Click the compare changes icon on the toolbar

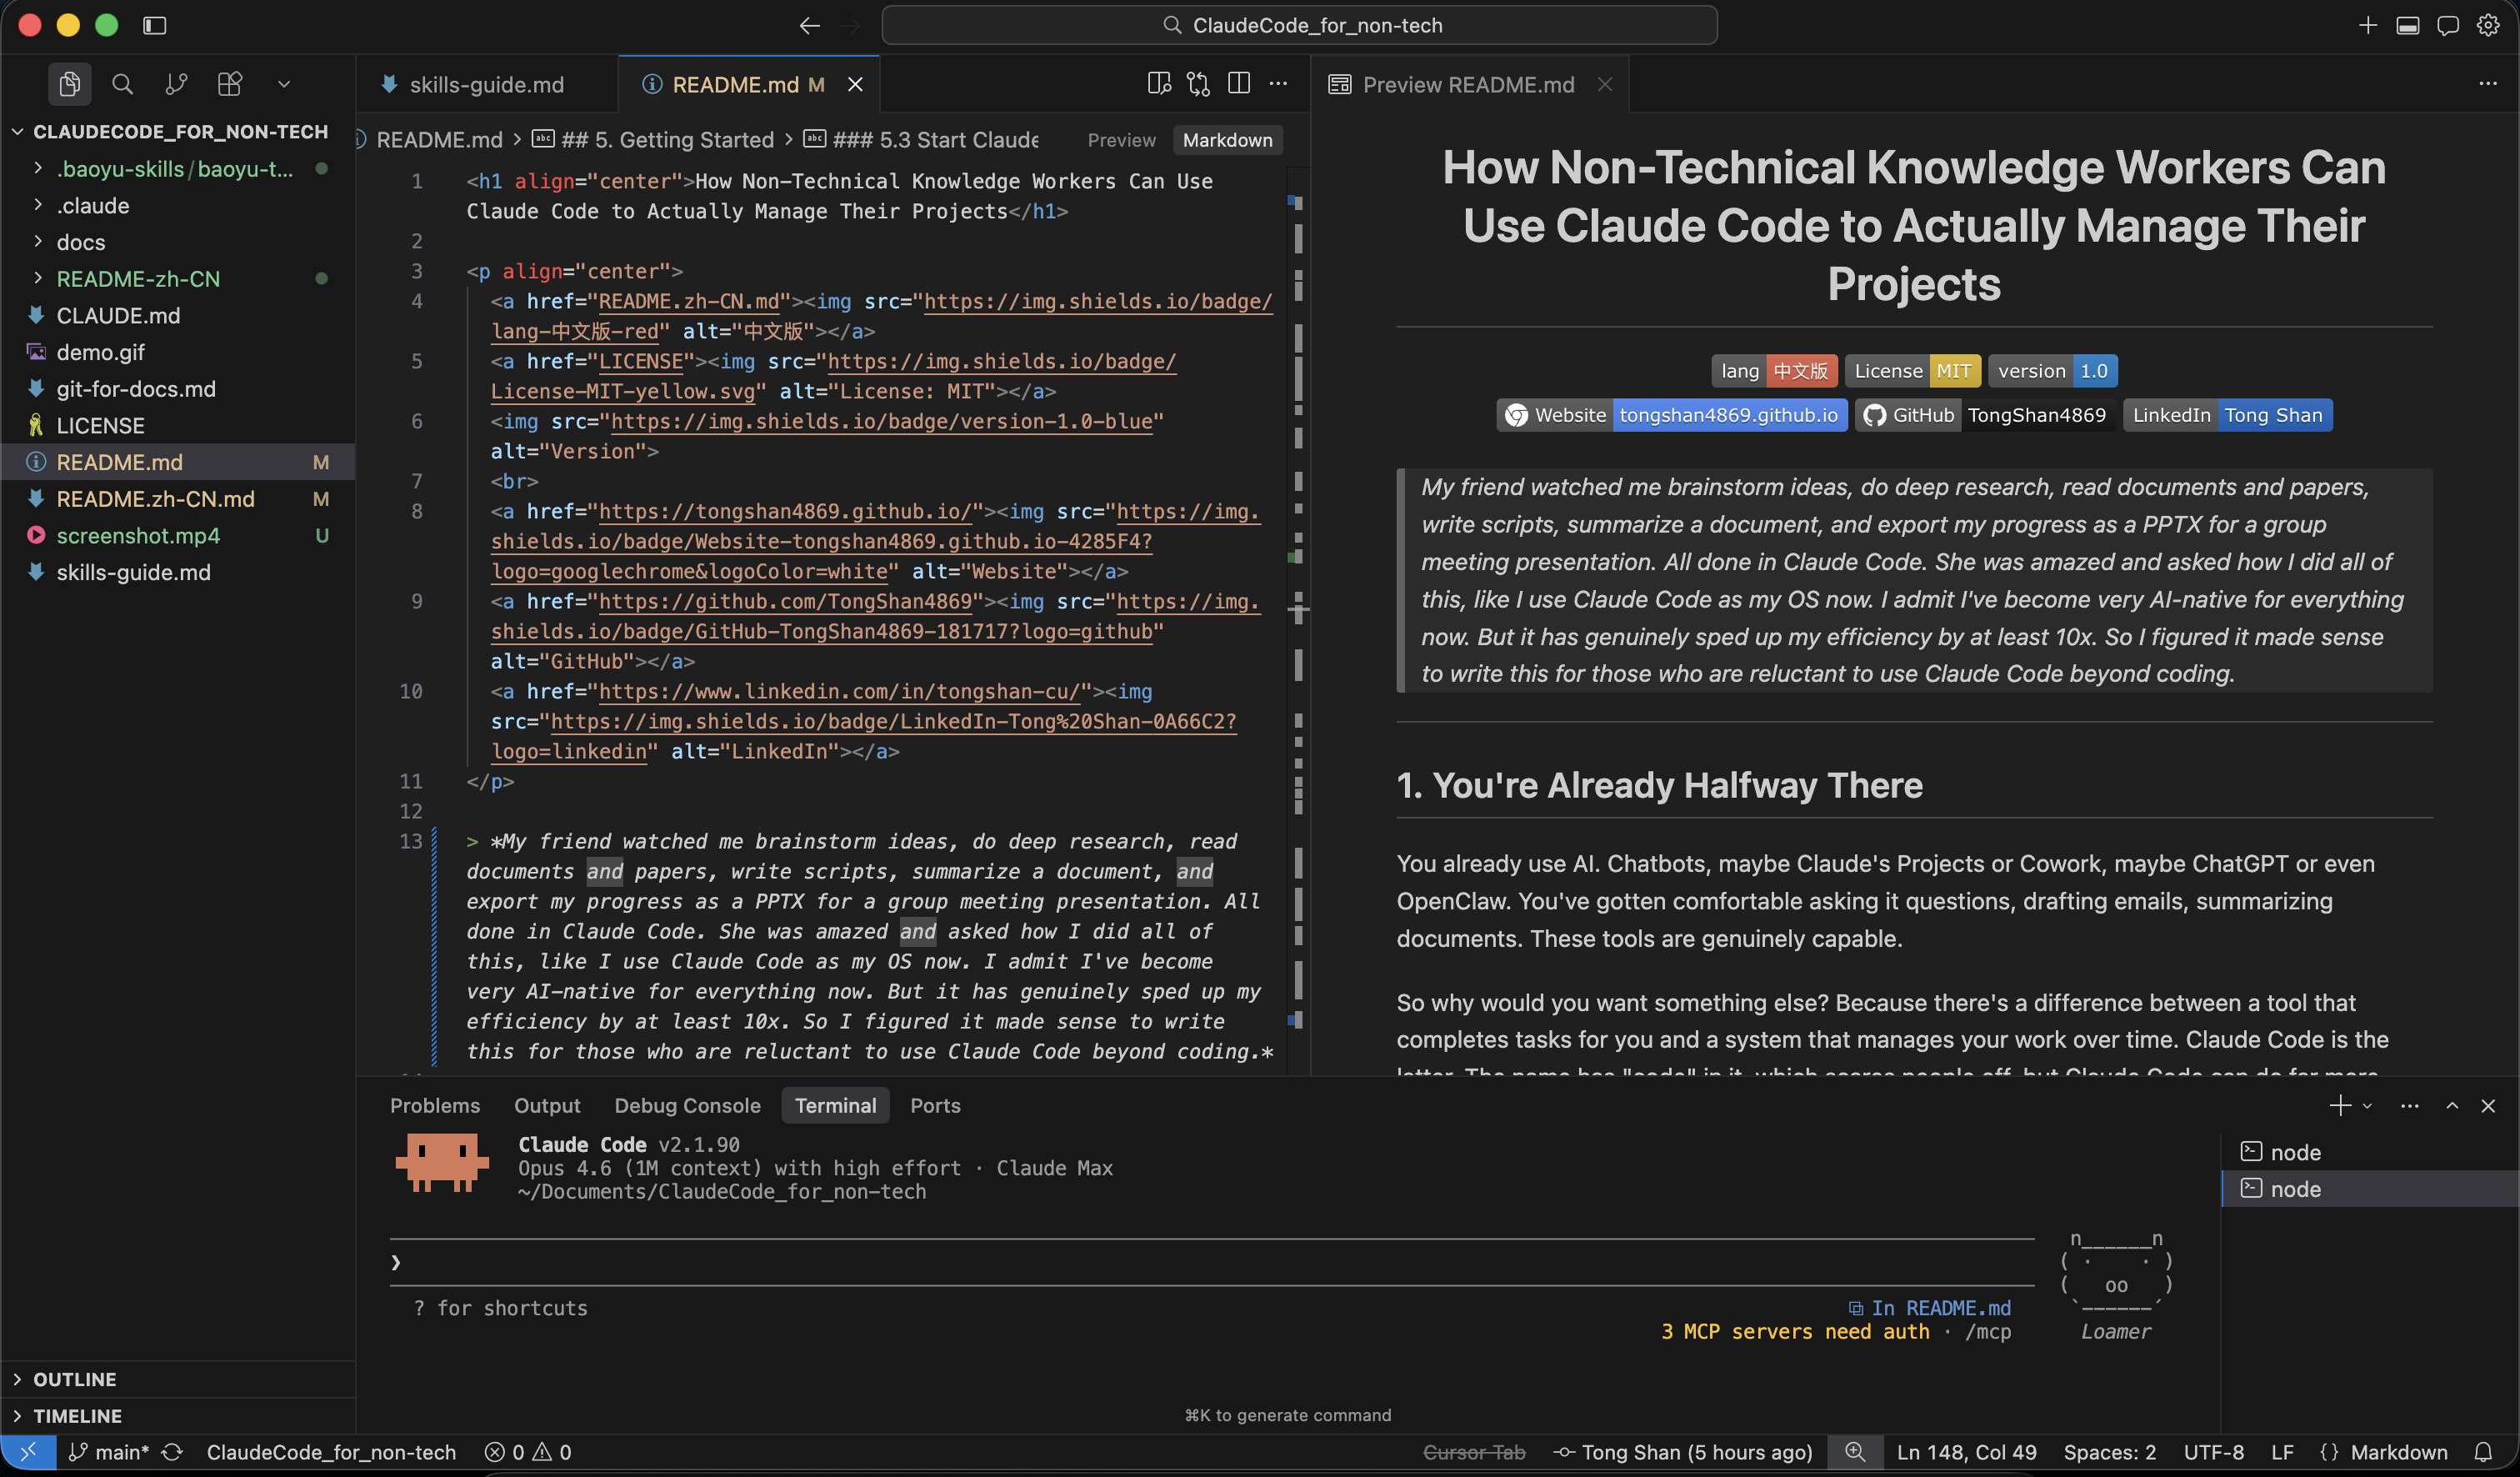tap(1198, 83)
